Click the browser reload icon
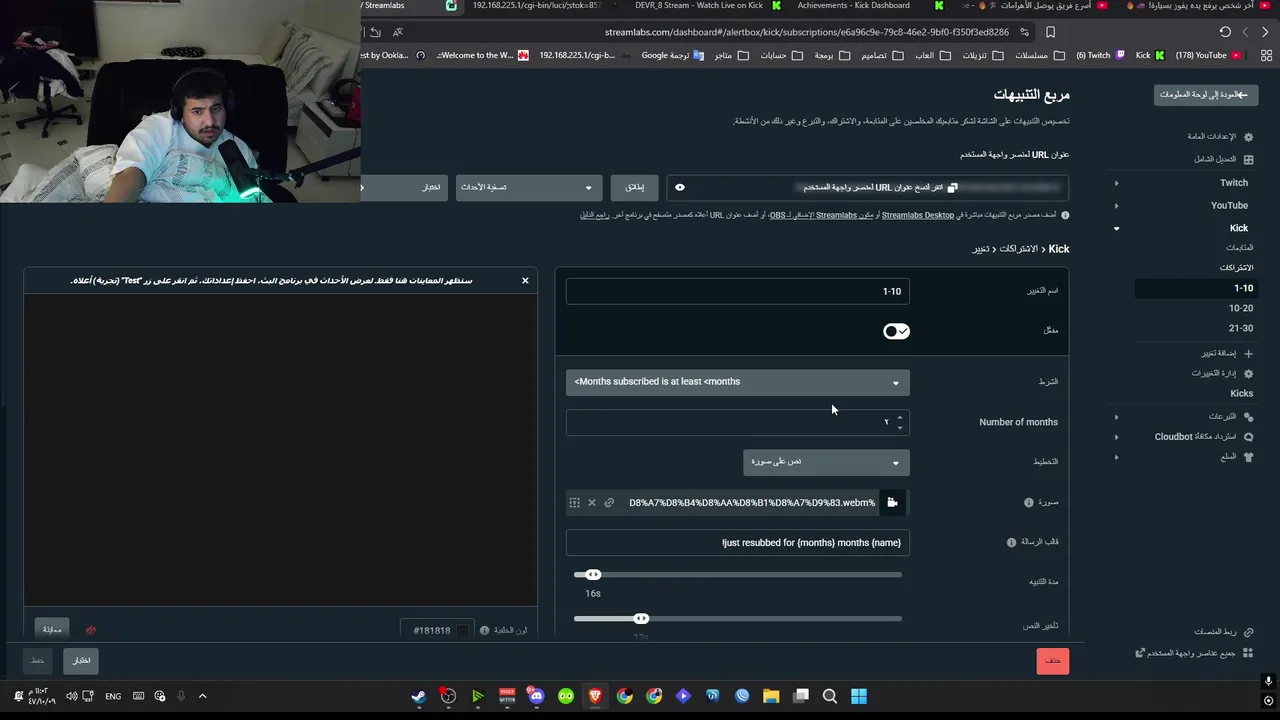 (x=1225, y=32)
